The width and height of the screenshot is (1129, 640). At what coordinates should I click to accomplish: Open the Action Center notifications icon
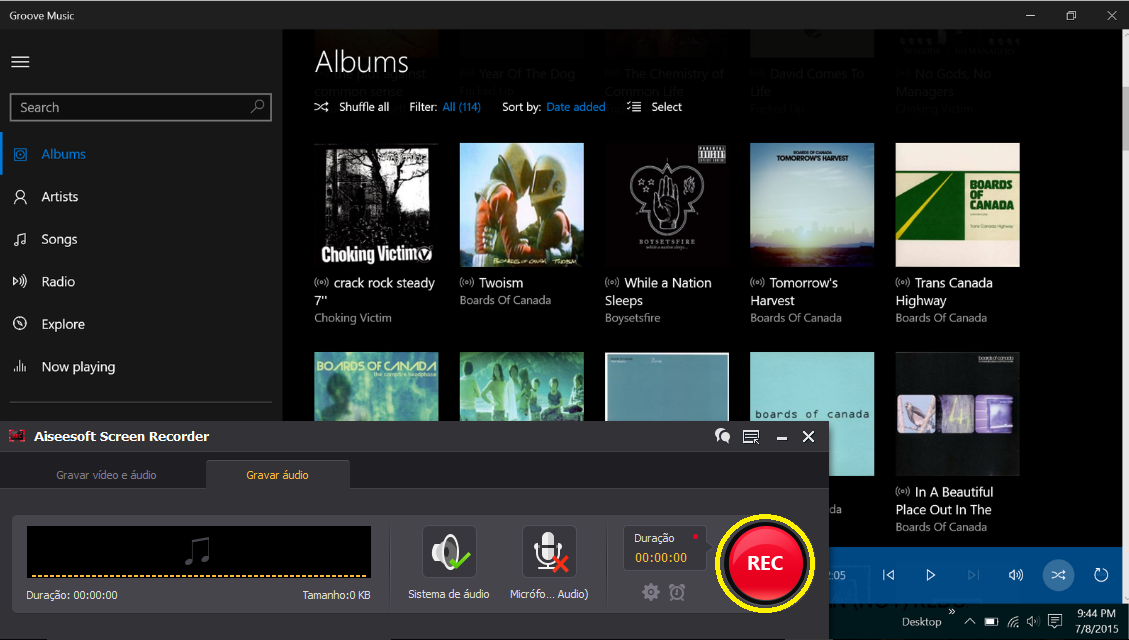click(1055, 621)
